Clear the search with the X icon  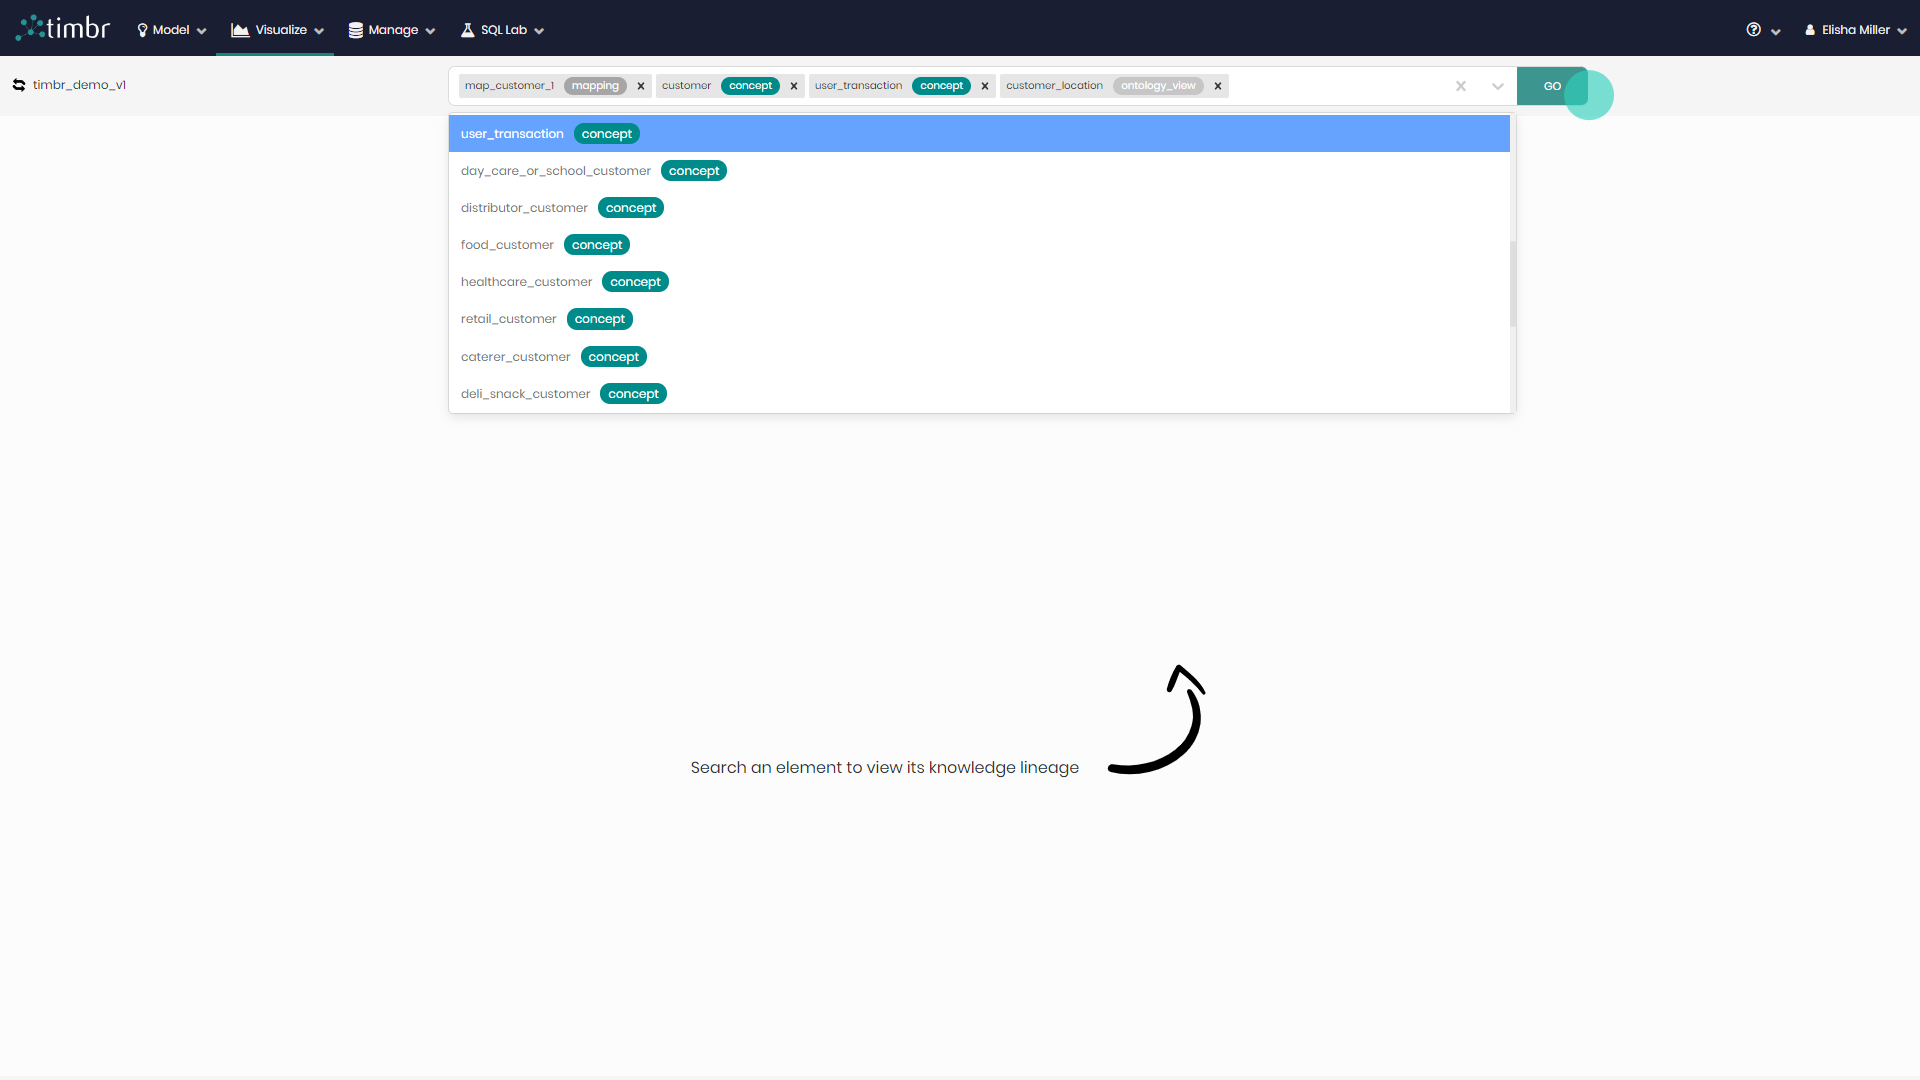(x=1461, y=86)
